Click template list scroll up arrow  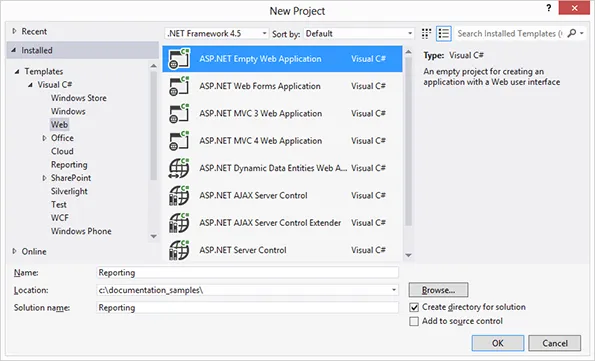tap(408, 52)
